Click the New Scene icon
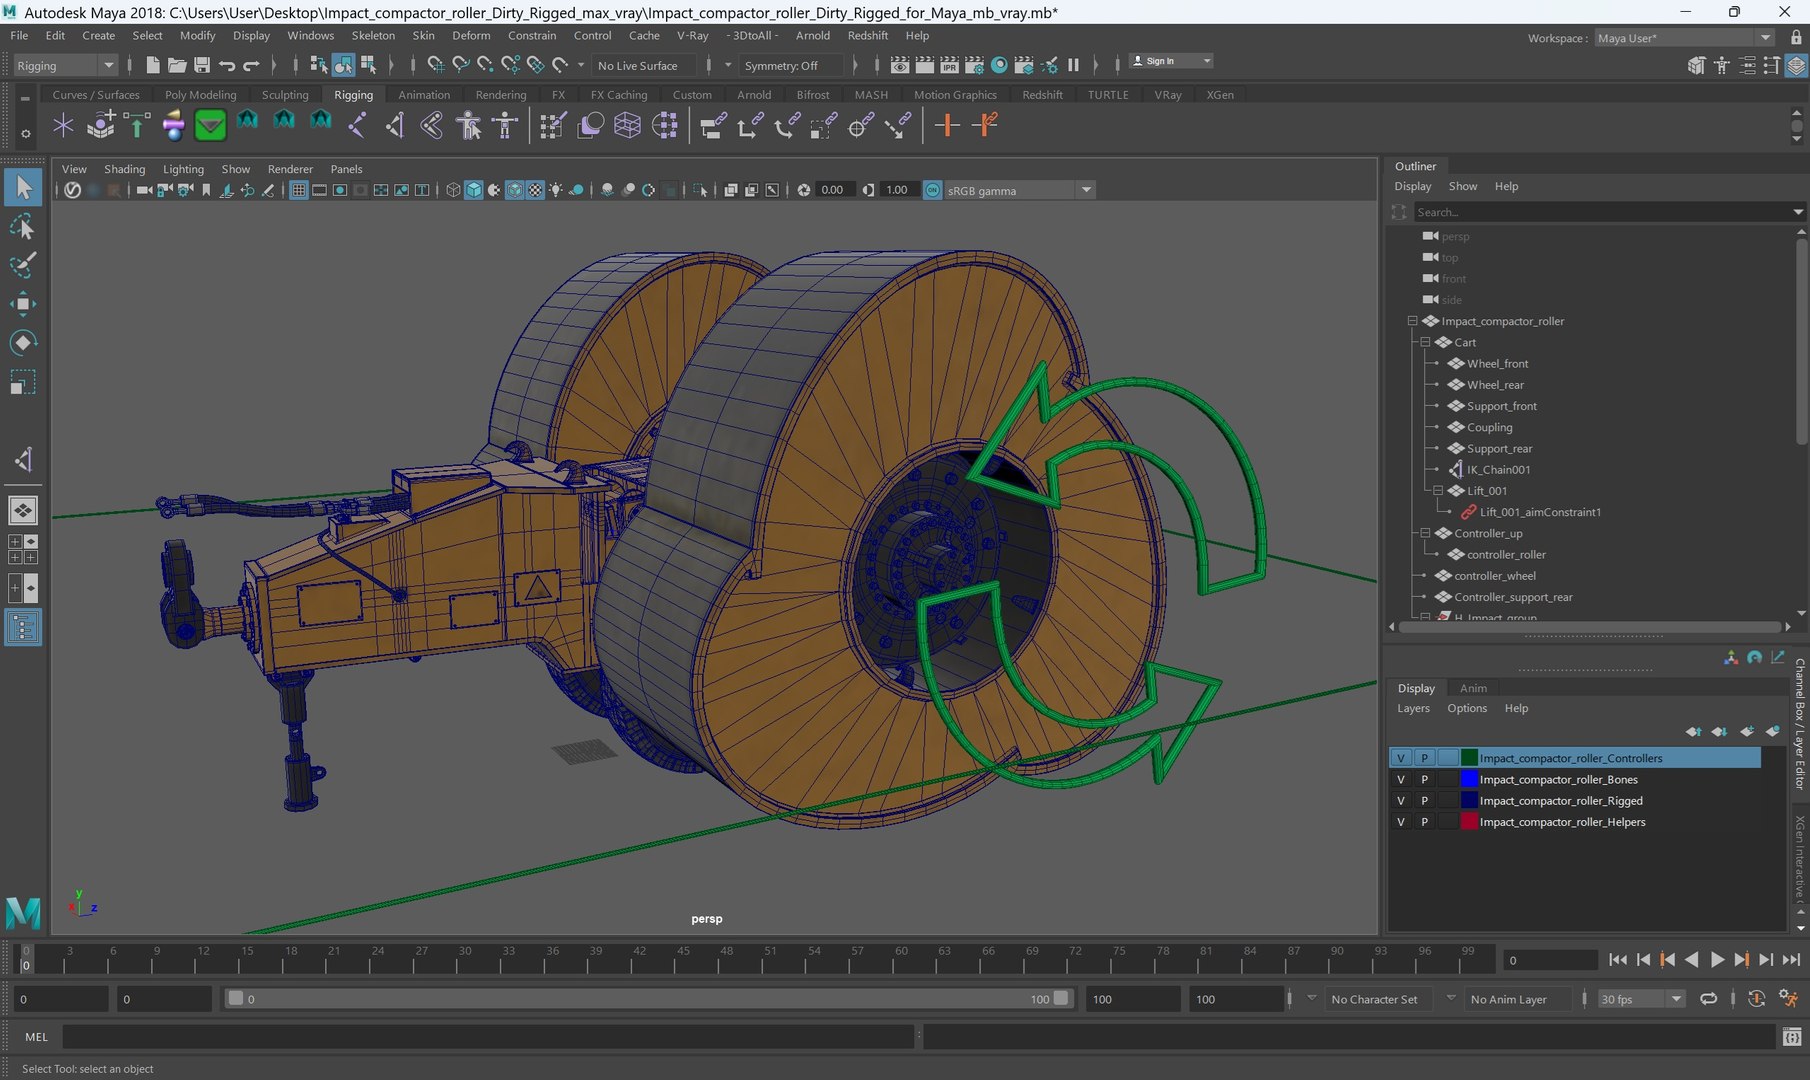Viewport: 1810px width, 1080px height. click(152, 65)
